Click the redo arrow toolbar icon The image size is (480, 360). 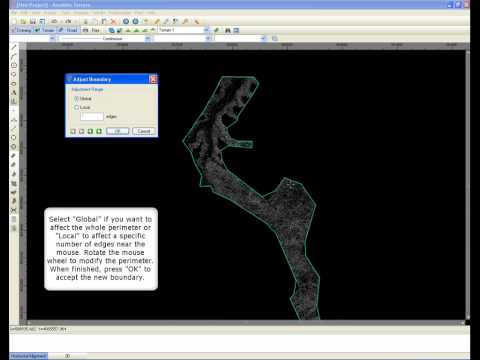tap(68, 22)
